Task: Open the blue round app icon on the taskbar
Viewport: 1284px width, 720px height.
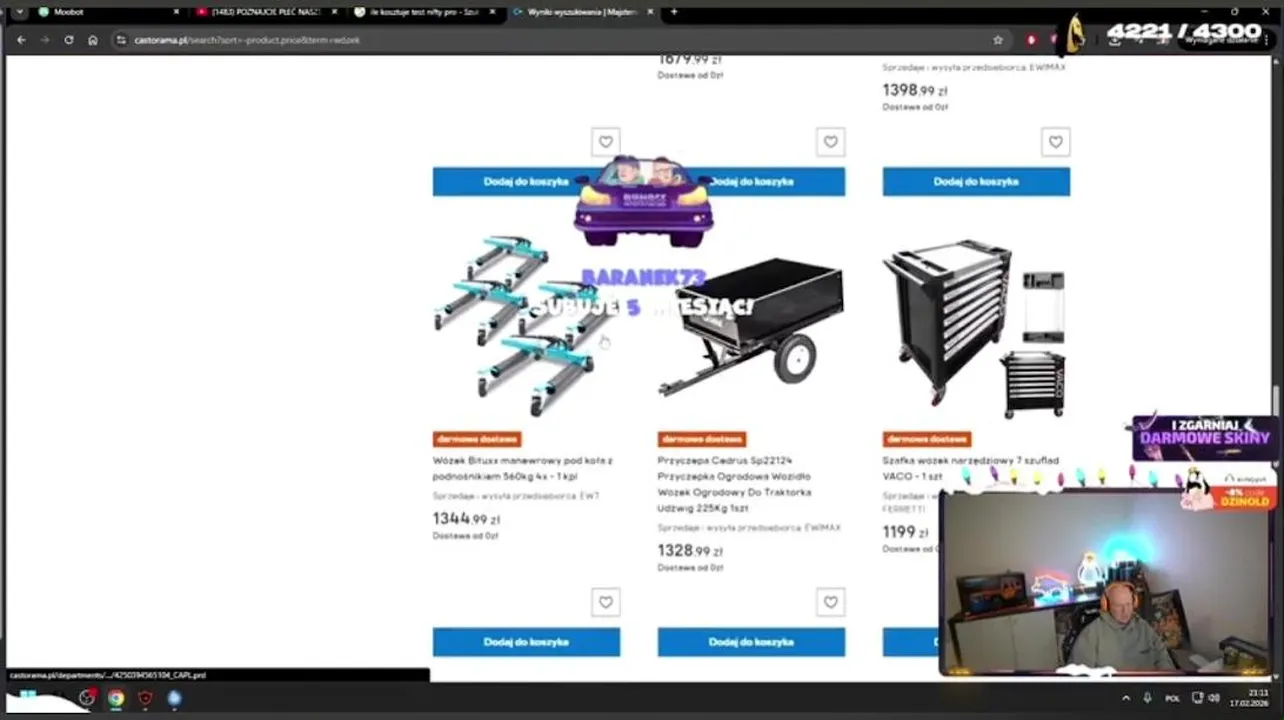Action: tap(175, 698)
